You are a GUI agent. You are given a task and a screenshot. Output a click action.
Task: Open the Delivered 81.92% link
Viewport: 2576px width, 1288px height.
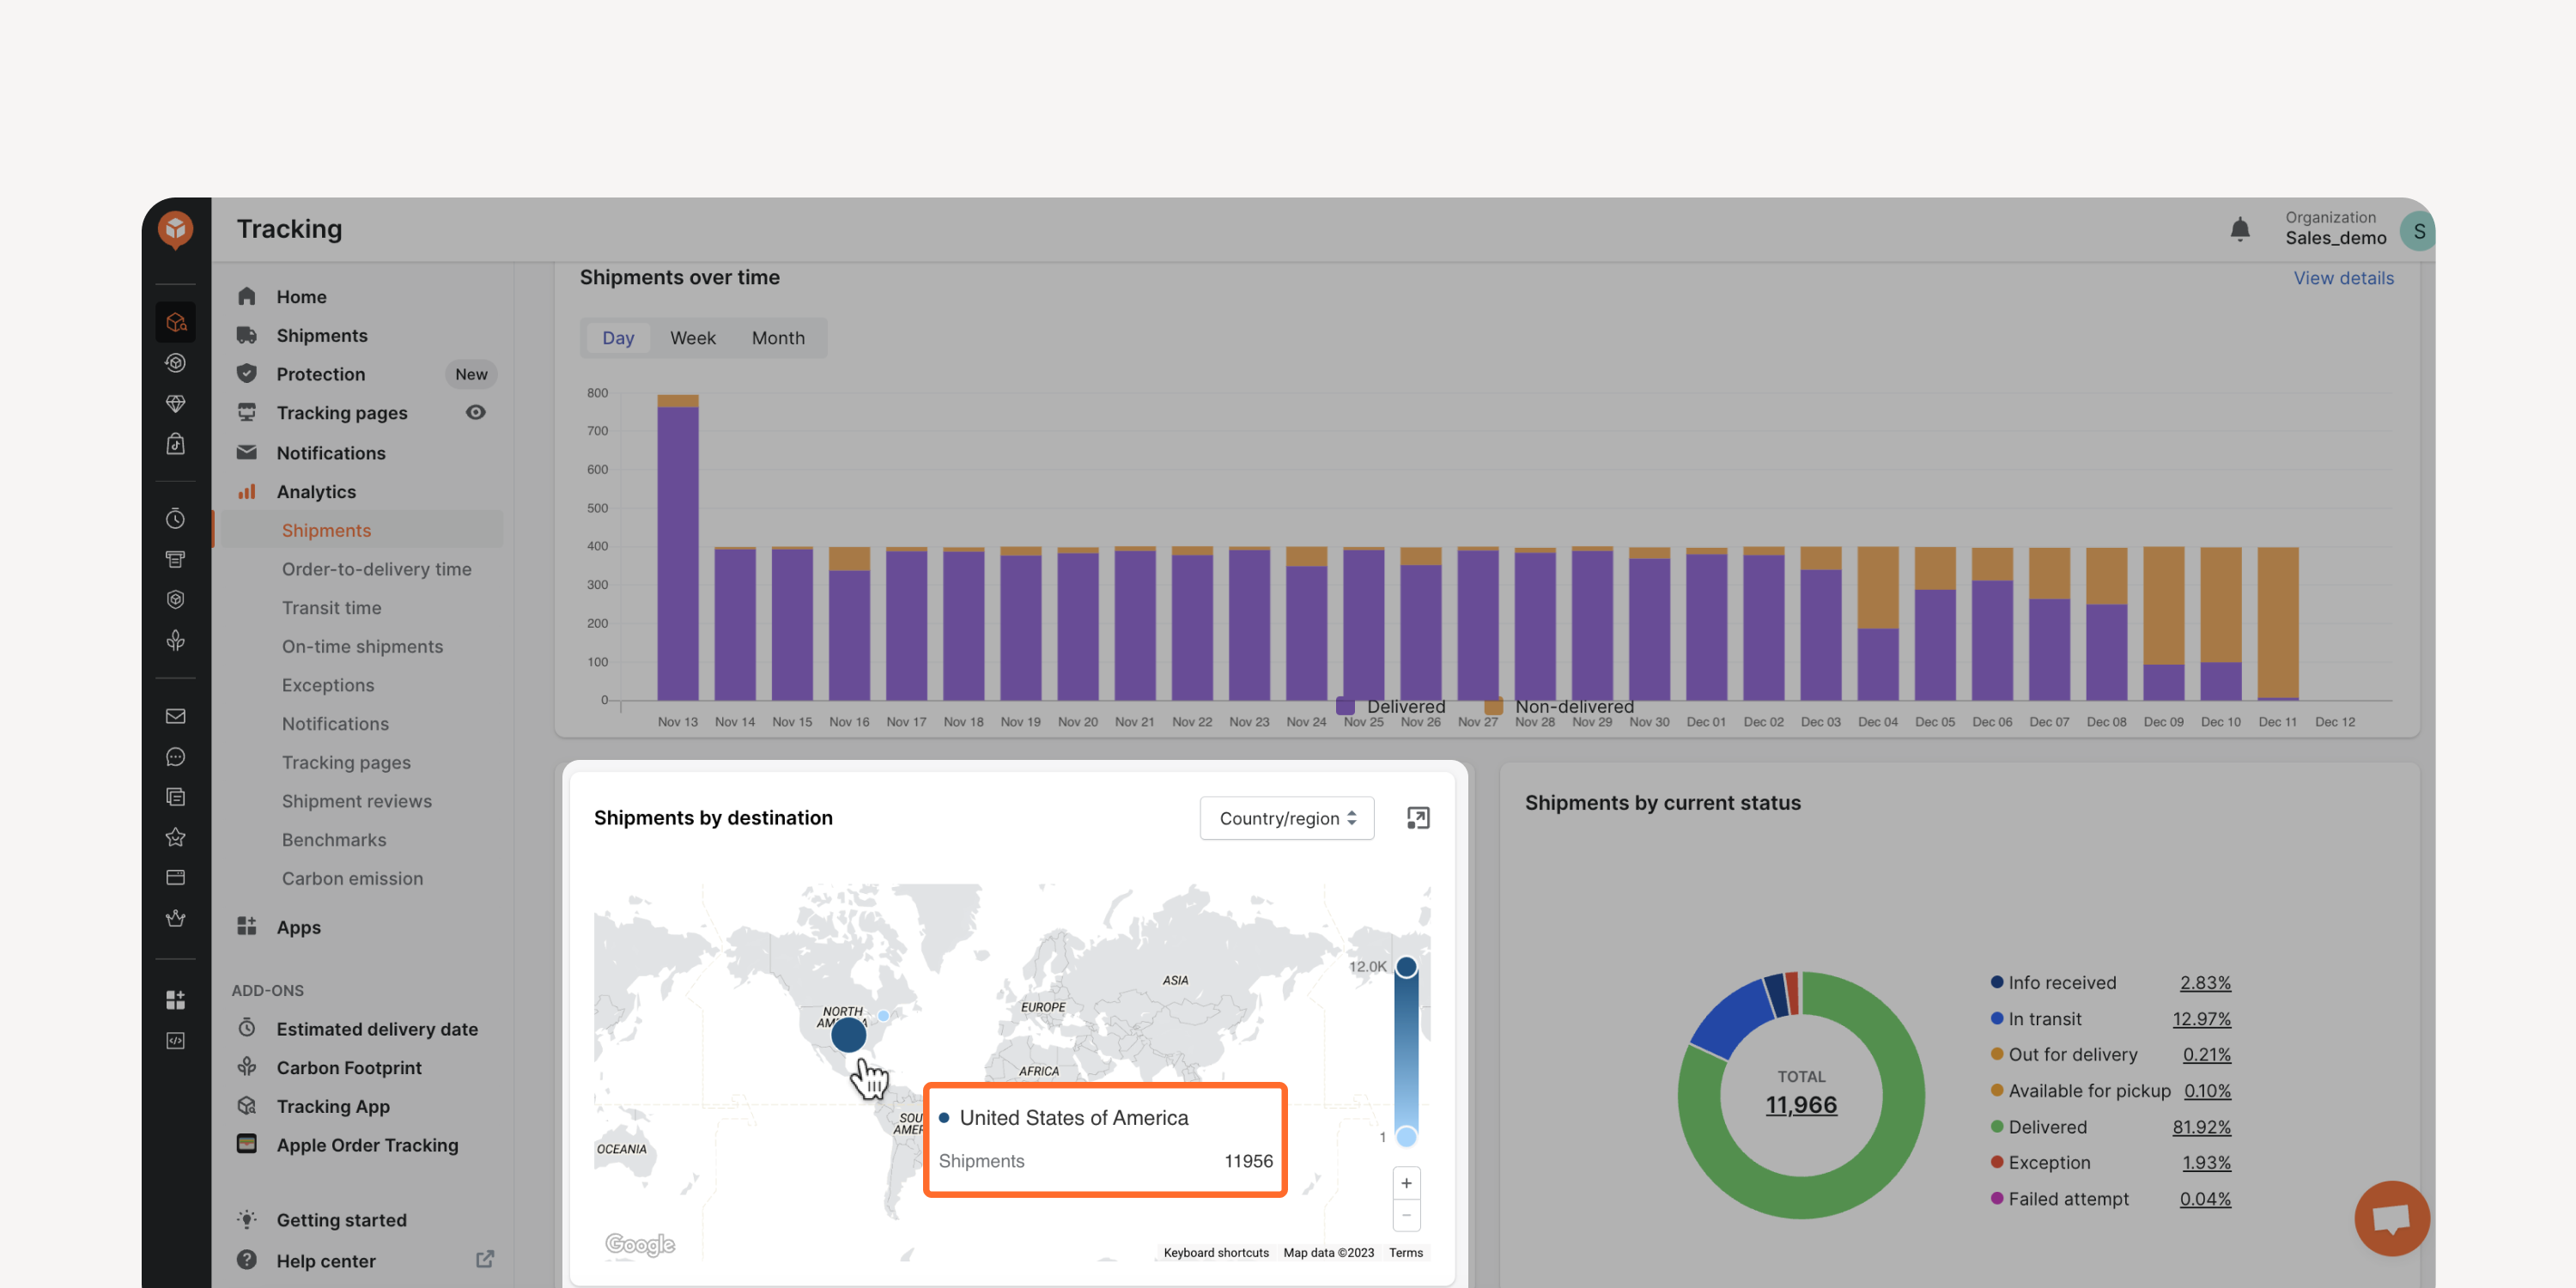(2200, 1127)
